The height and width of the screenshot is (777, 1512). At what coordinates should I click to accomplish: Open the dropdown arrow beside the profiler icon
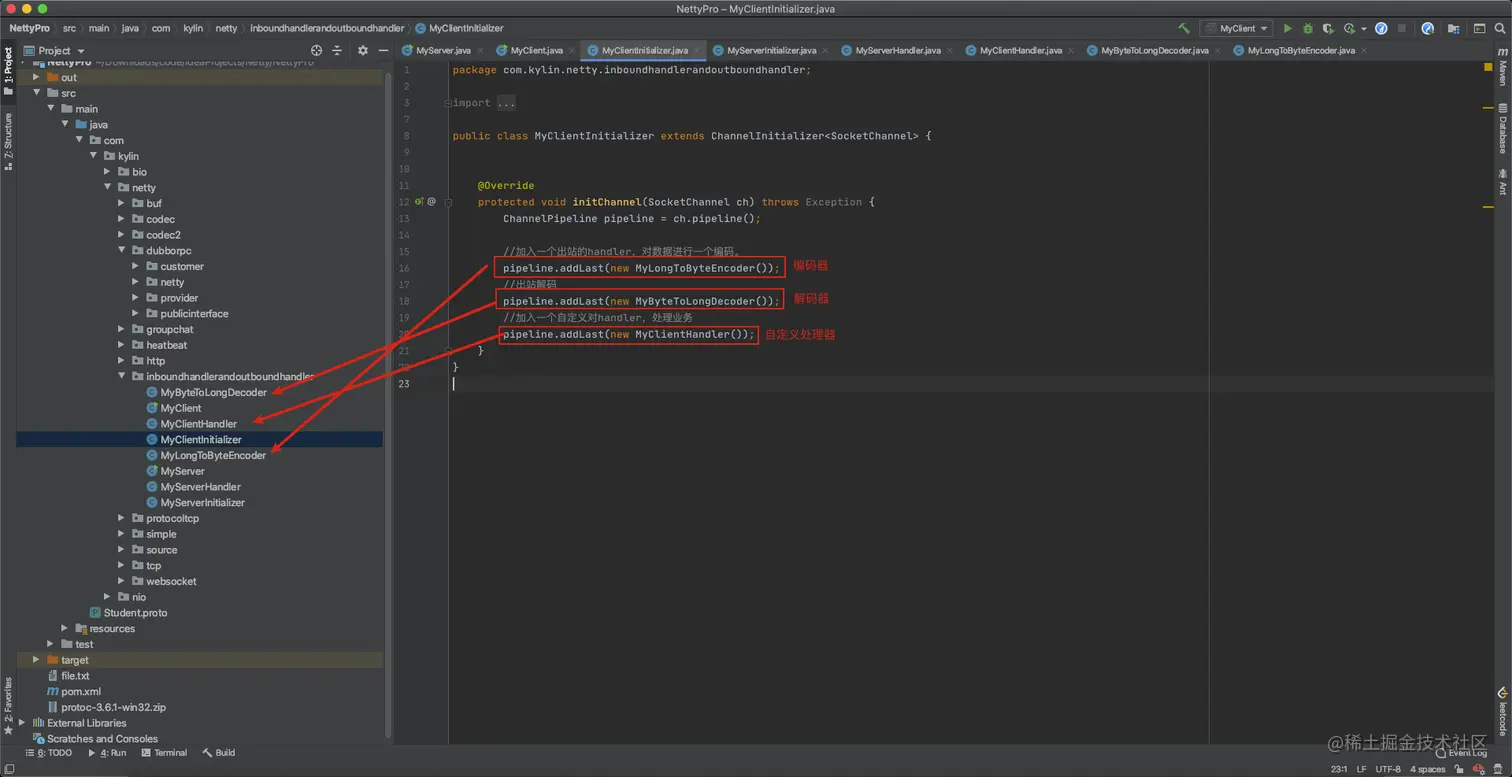1363,29
